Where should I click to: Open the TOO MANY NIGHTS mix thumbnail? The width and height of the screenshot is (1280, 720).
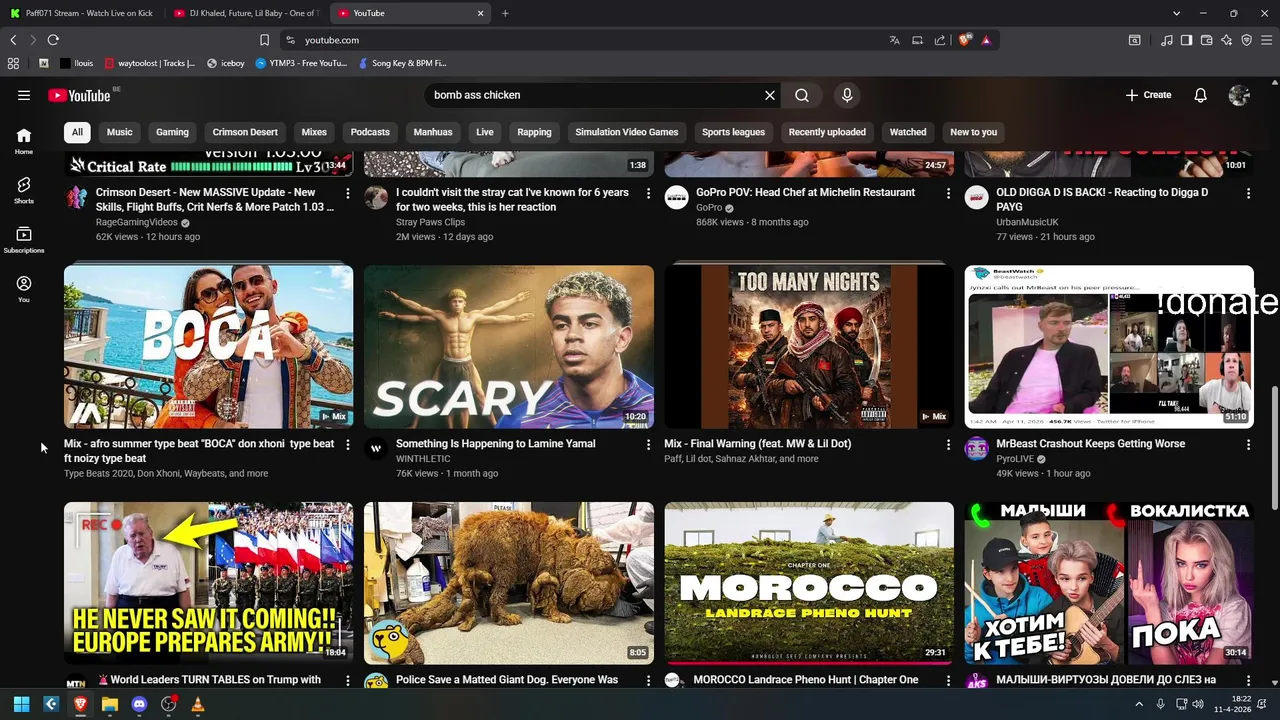coord(809,346)
